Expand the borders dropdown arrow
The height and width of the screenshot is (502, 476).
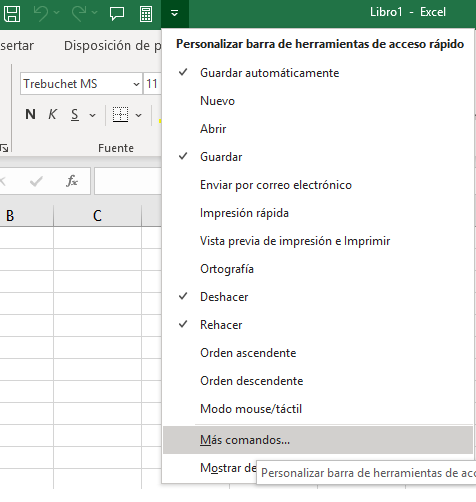139,115
